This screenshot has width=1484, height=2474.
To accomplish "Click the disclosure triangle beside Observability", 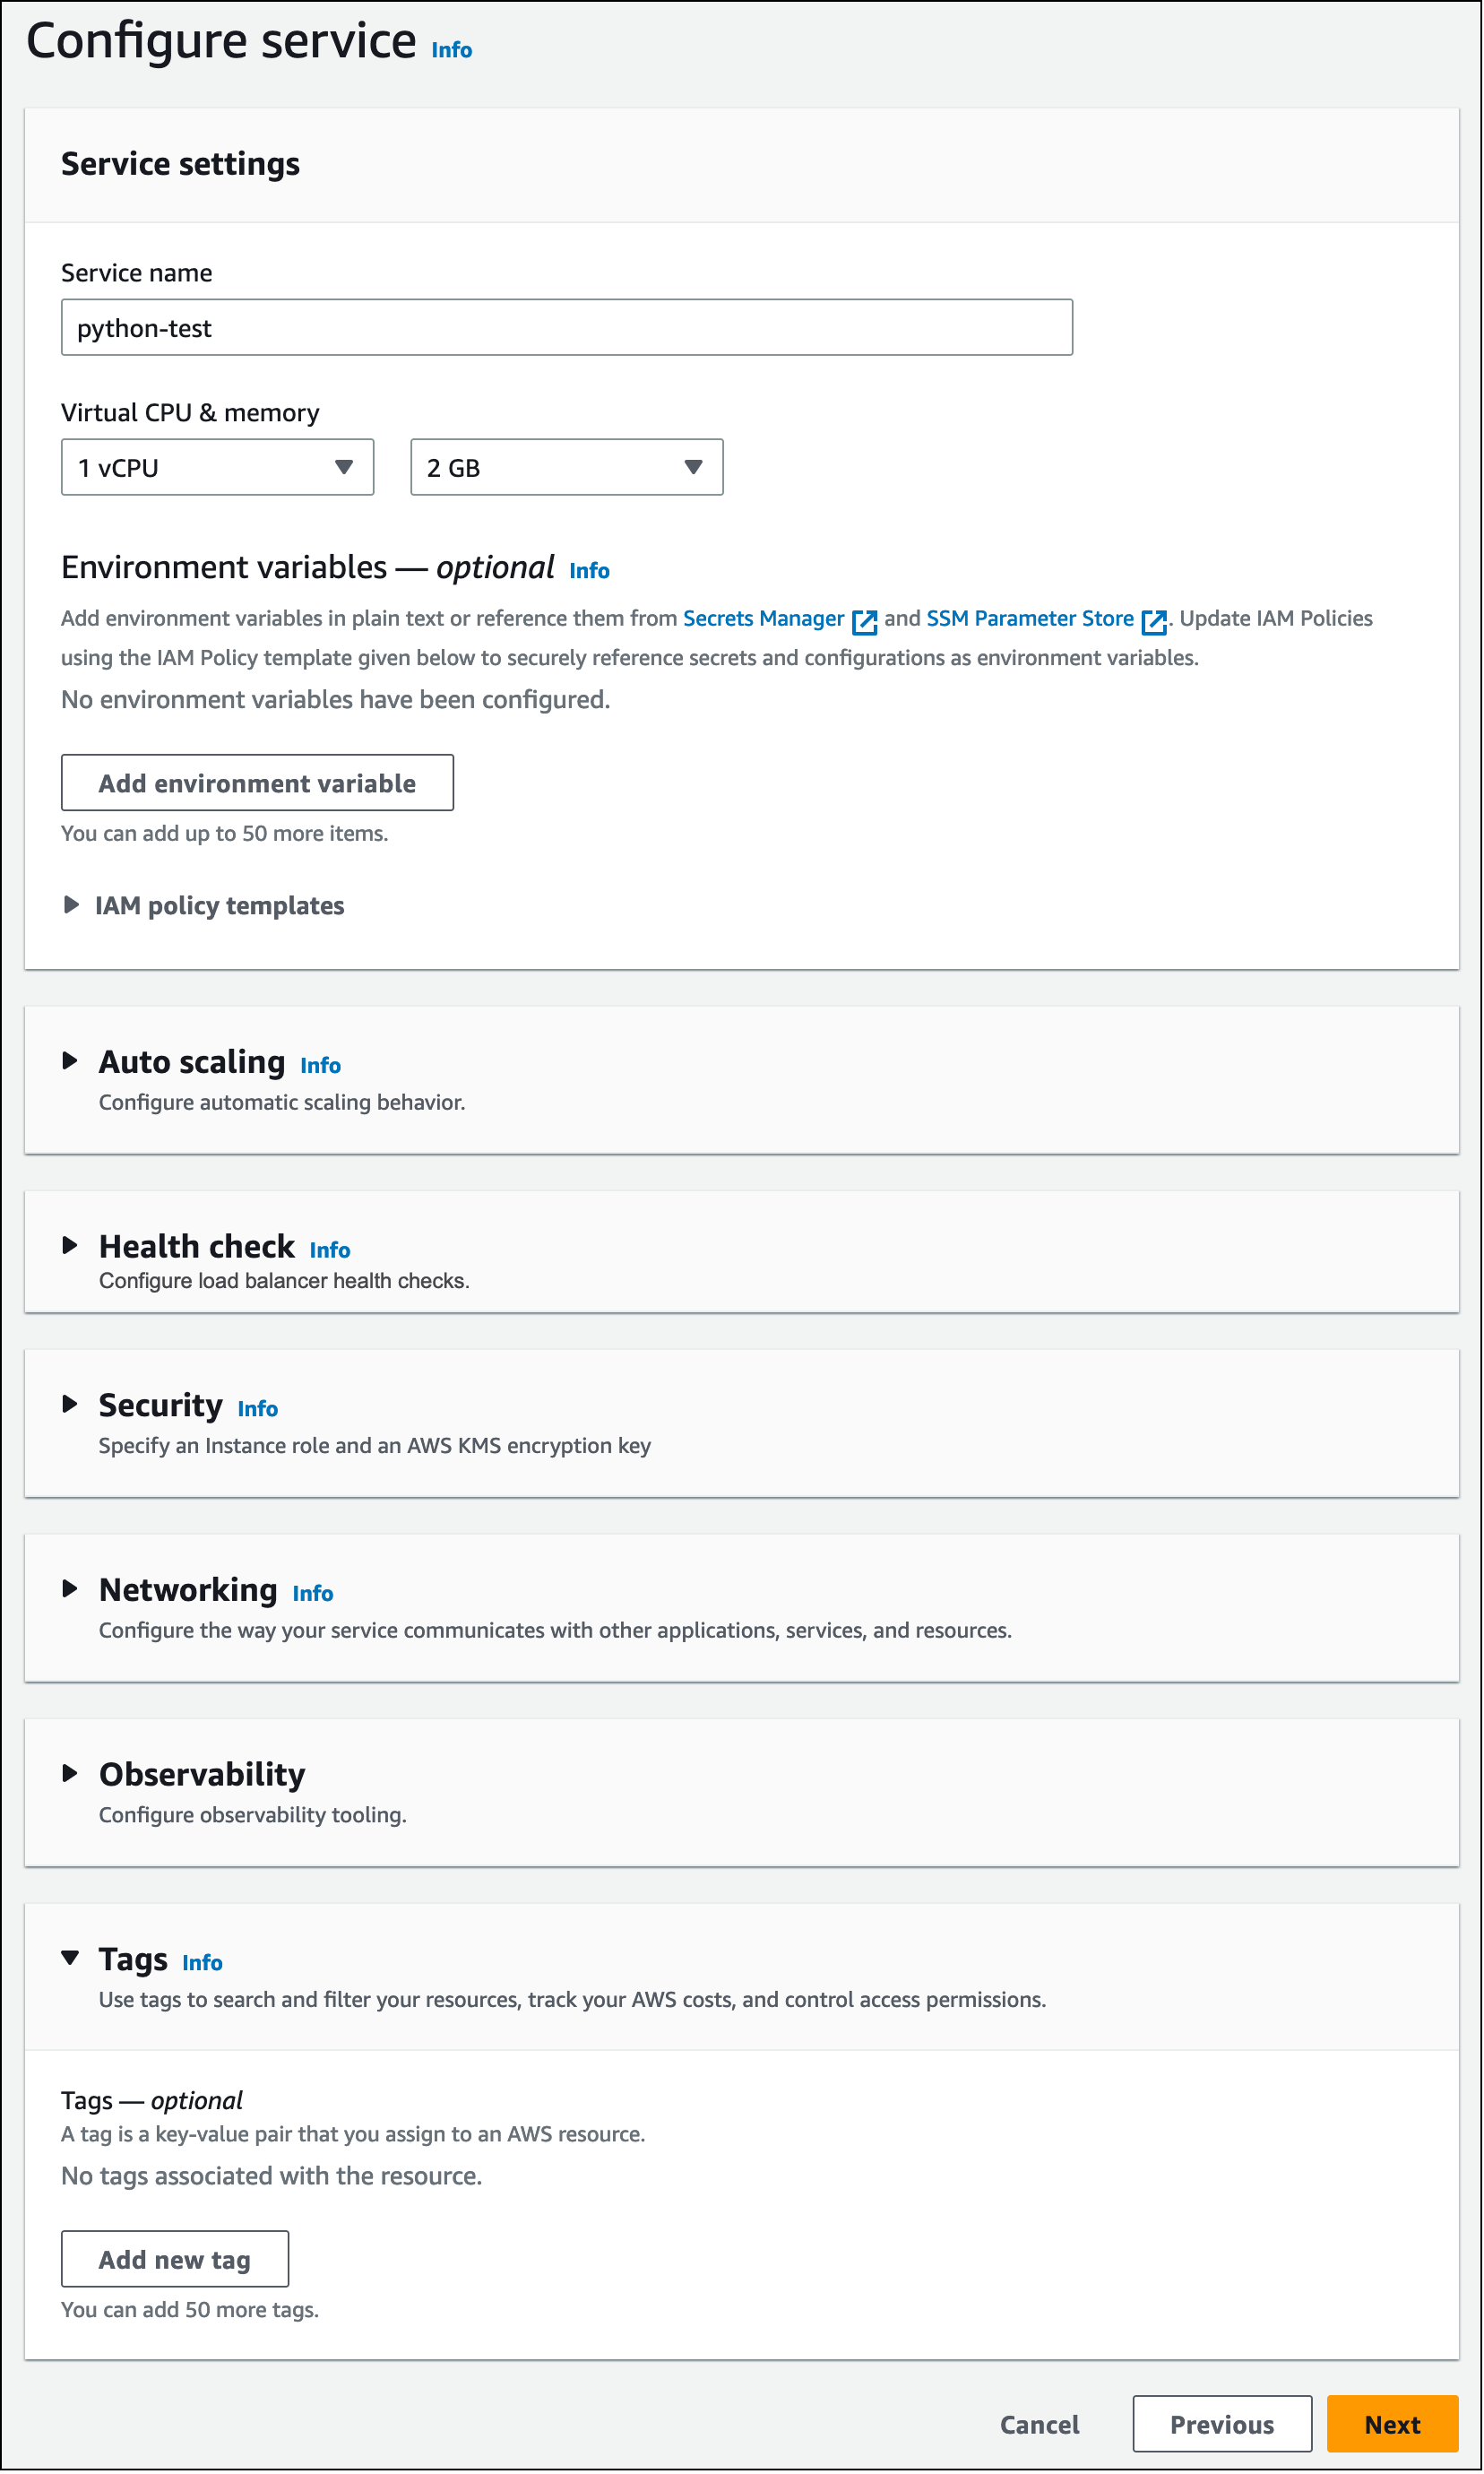I will click(x=71, y=1774).
